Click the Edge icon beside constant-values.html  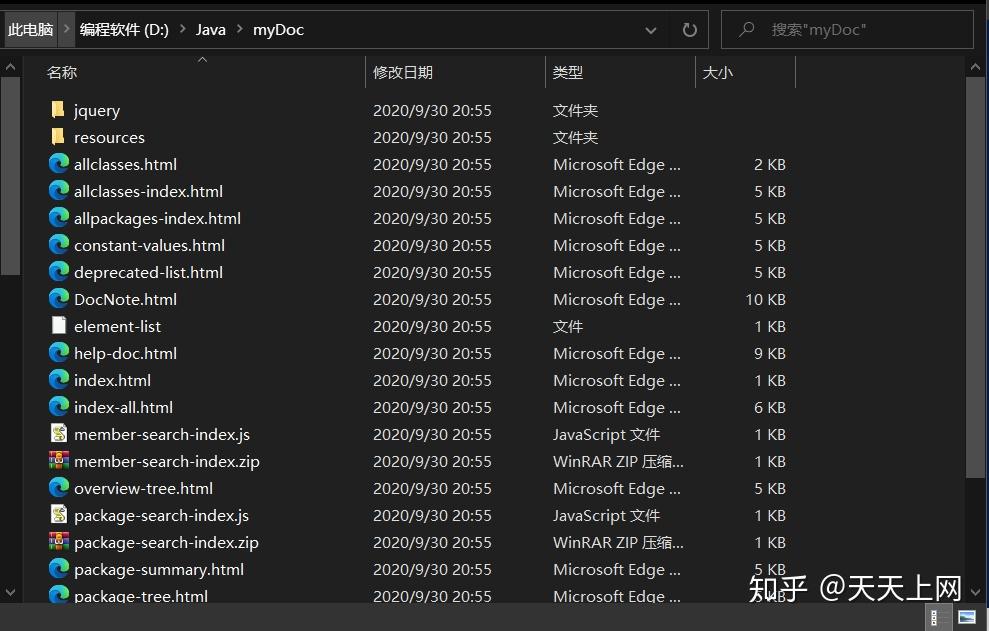tap(59, 245)
